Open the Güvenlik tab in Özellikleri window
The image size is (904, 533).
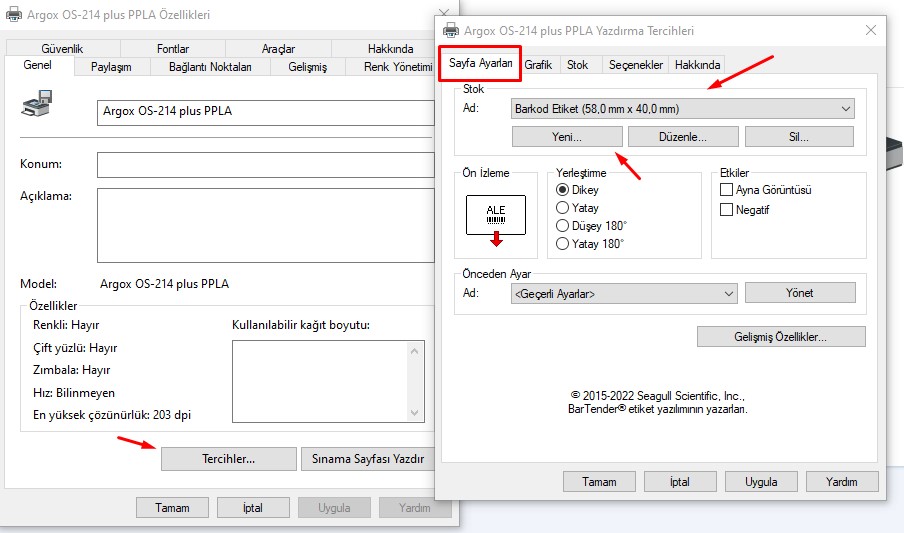pyautogui.click(x=62, y=49)
